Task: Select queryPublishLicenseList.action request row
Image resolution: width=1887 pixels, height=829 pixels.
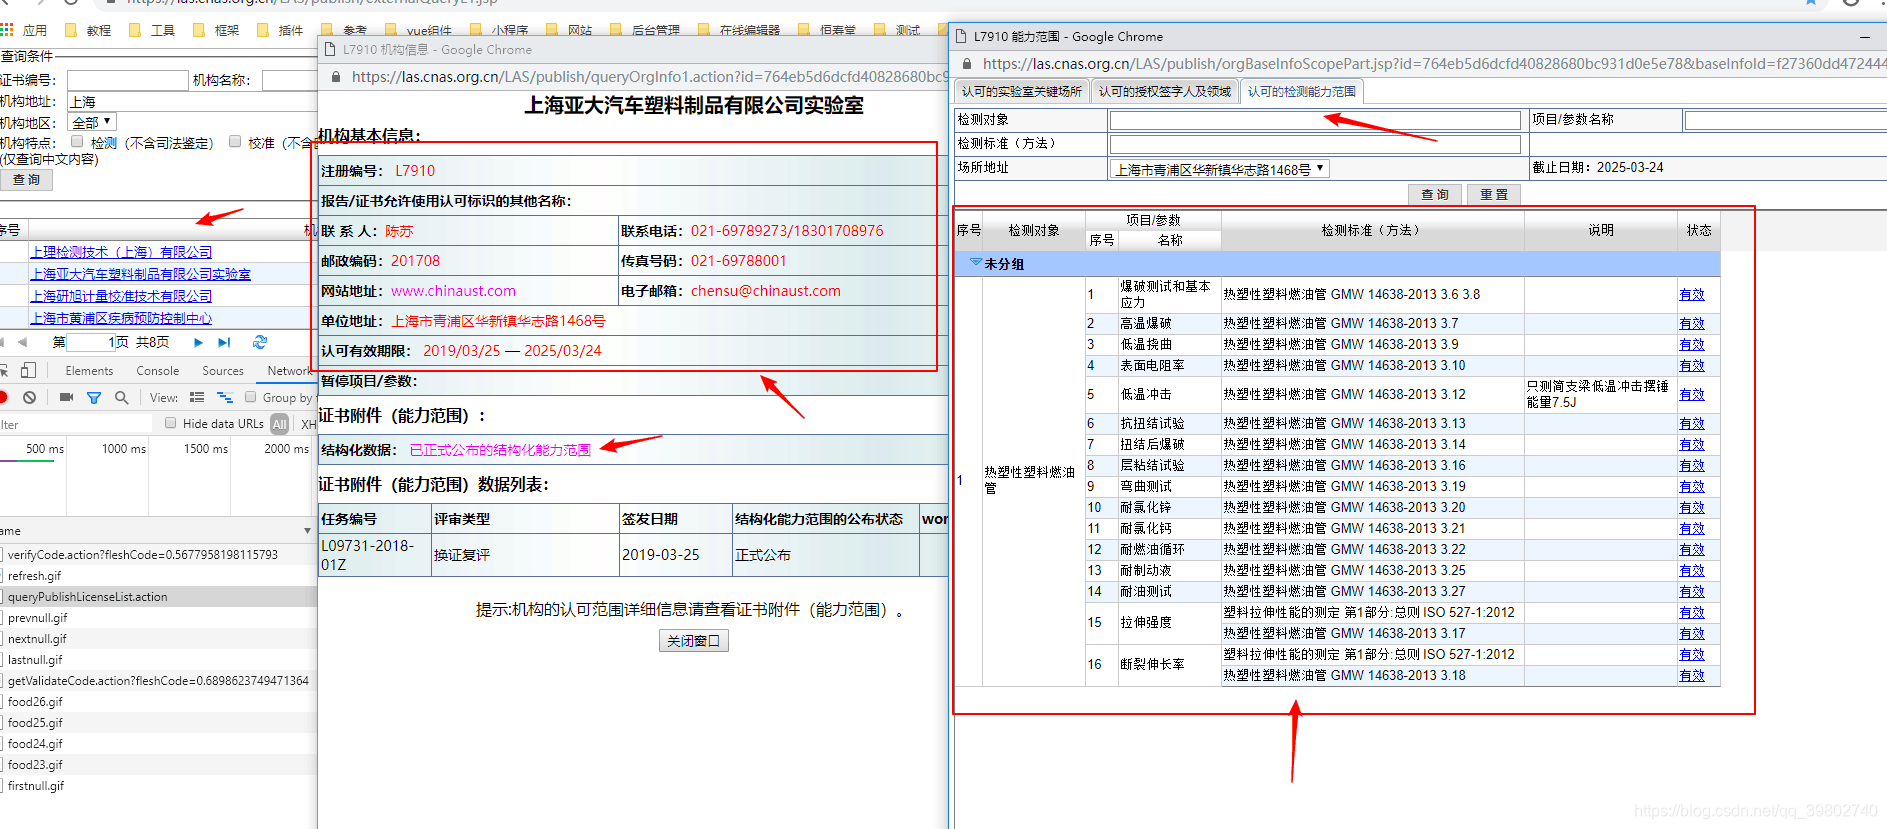Action: (x=158, y=597)
